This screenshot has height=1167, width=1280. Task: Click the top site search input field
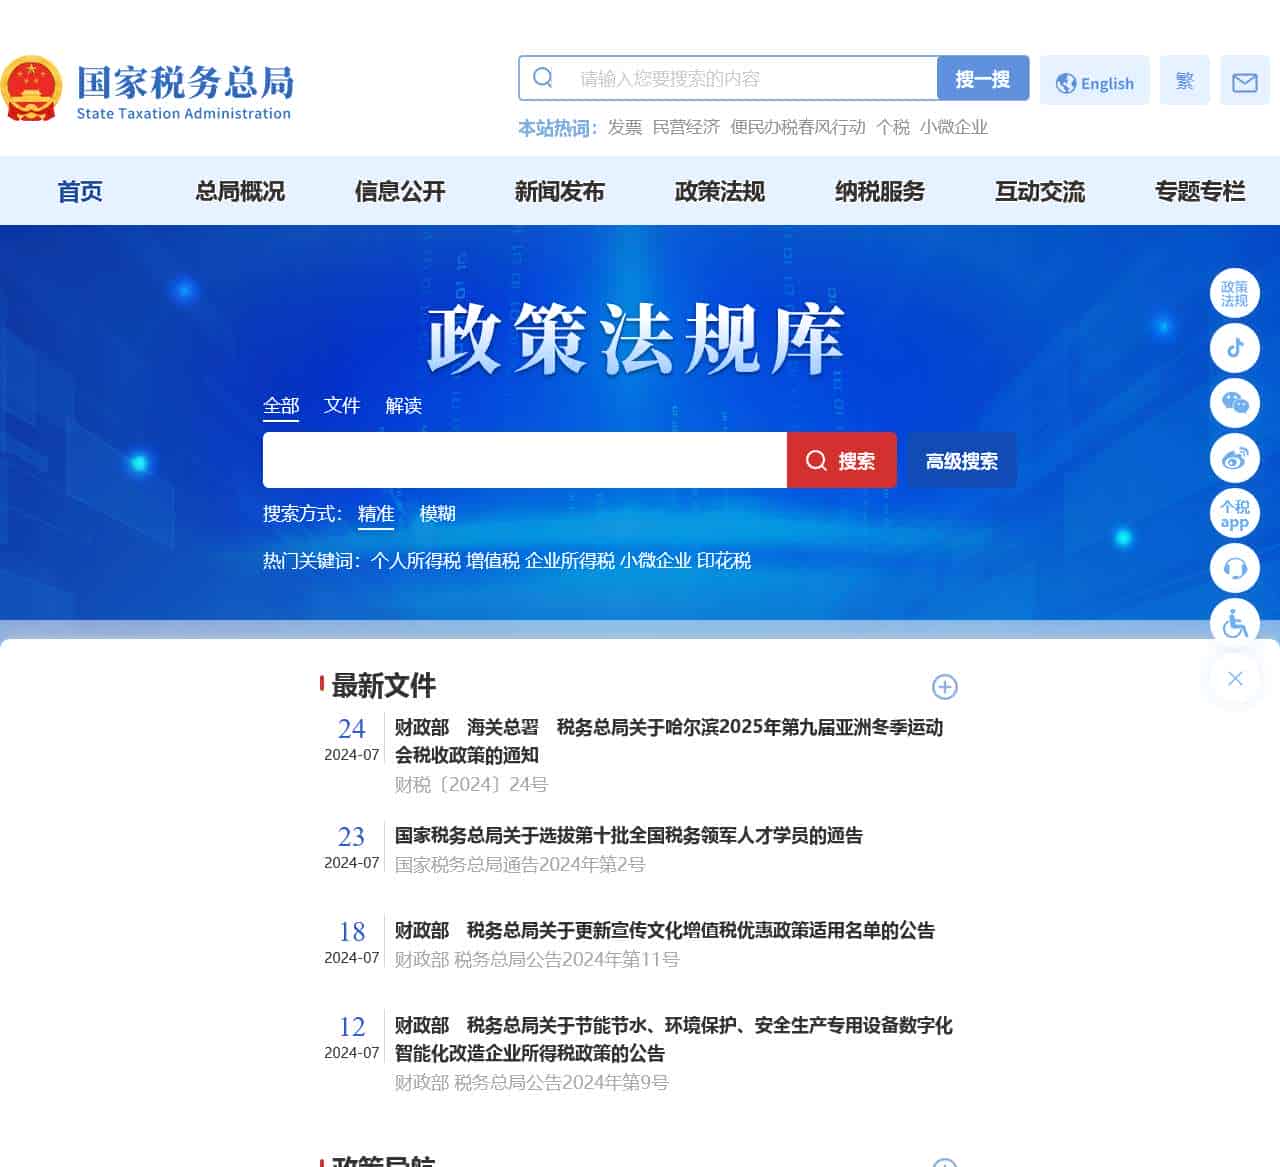coord(728,78)
